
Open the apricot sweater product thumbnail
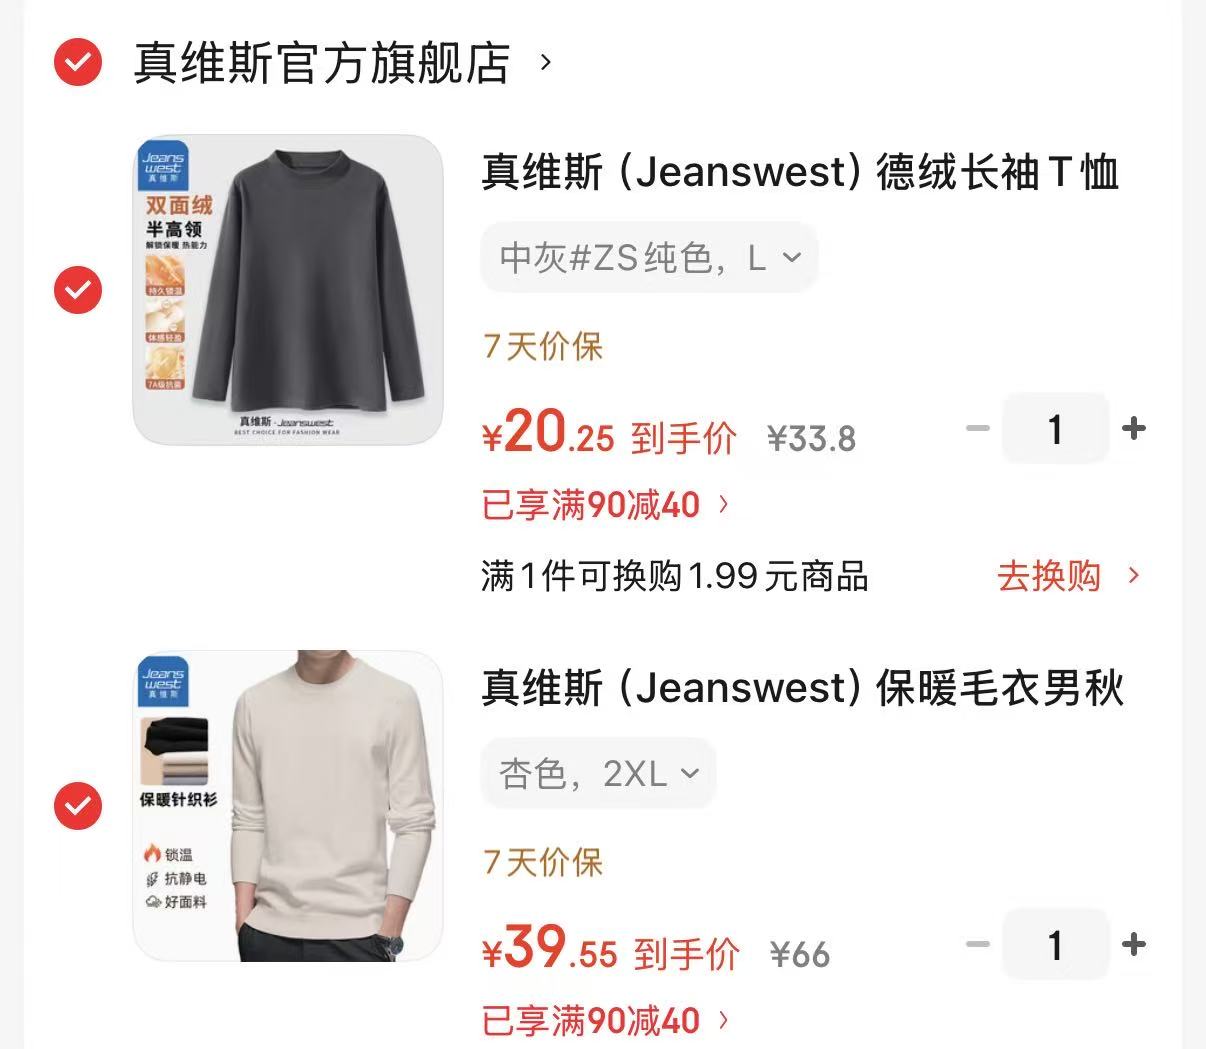(x=288, y=806)
